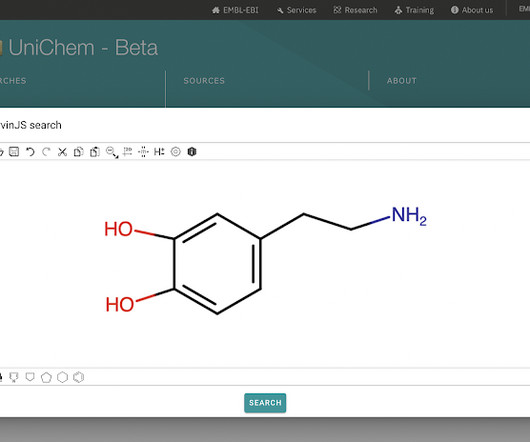Select the NH2 amine group atom

[x=409, y=216]
